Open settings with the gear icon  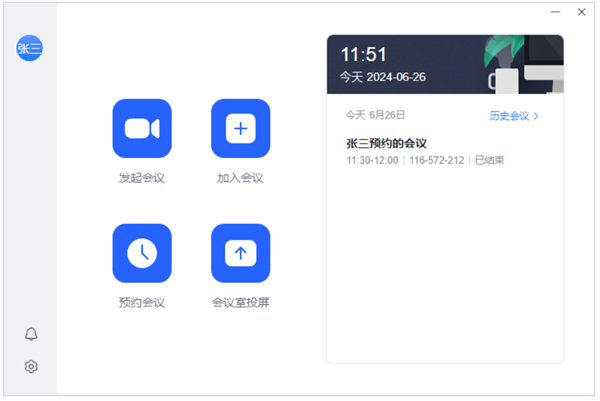pyautogui.click(x=31, y=367)
